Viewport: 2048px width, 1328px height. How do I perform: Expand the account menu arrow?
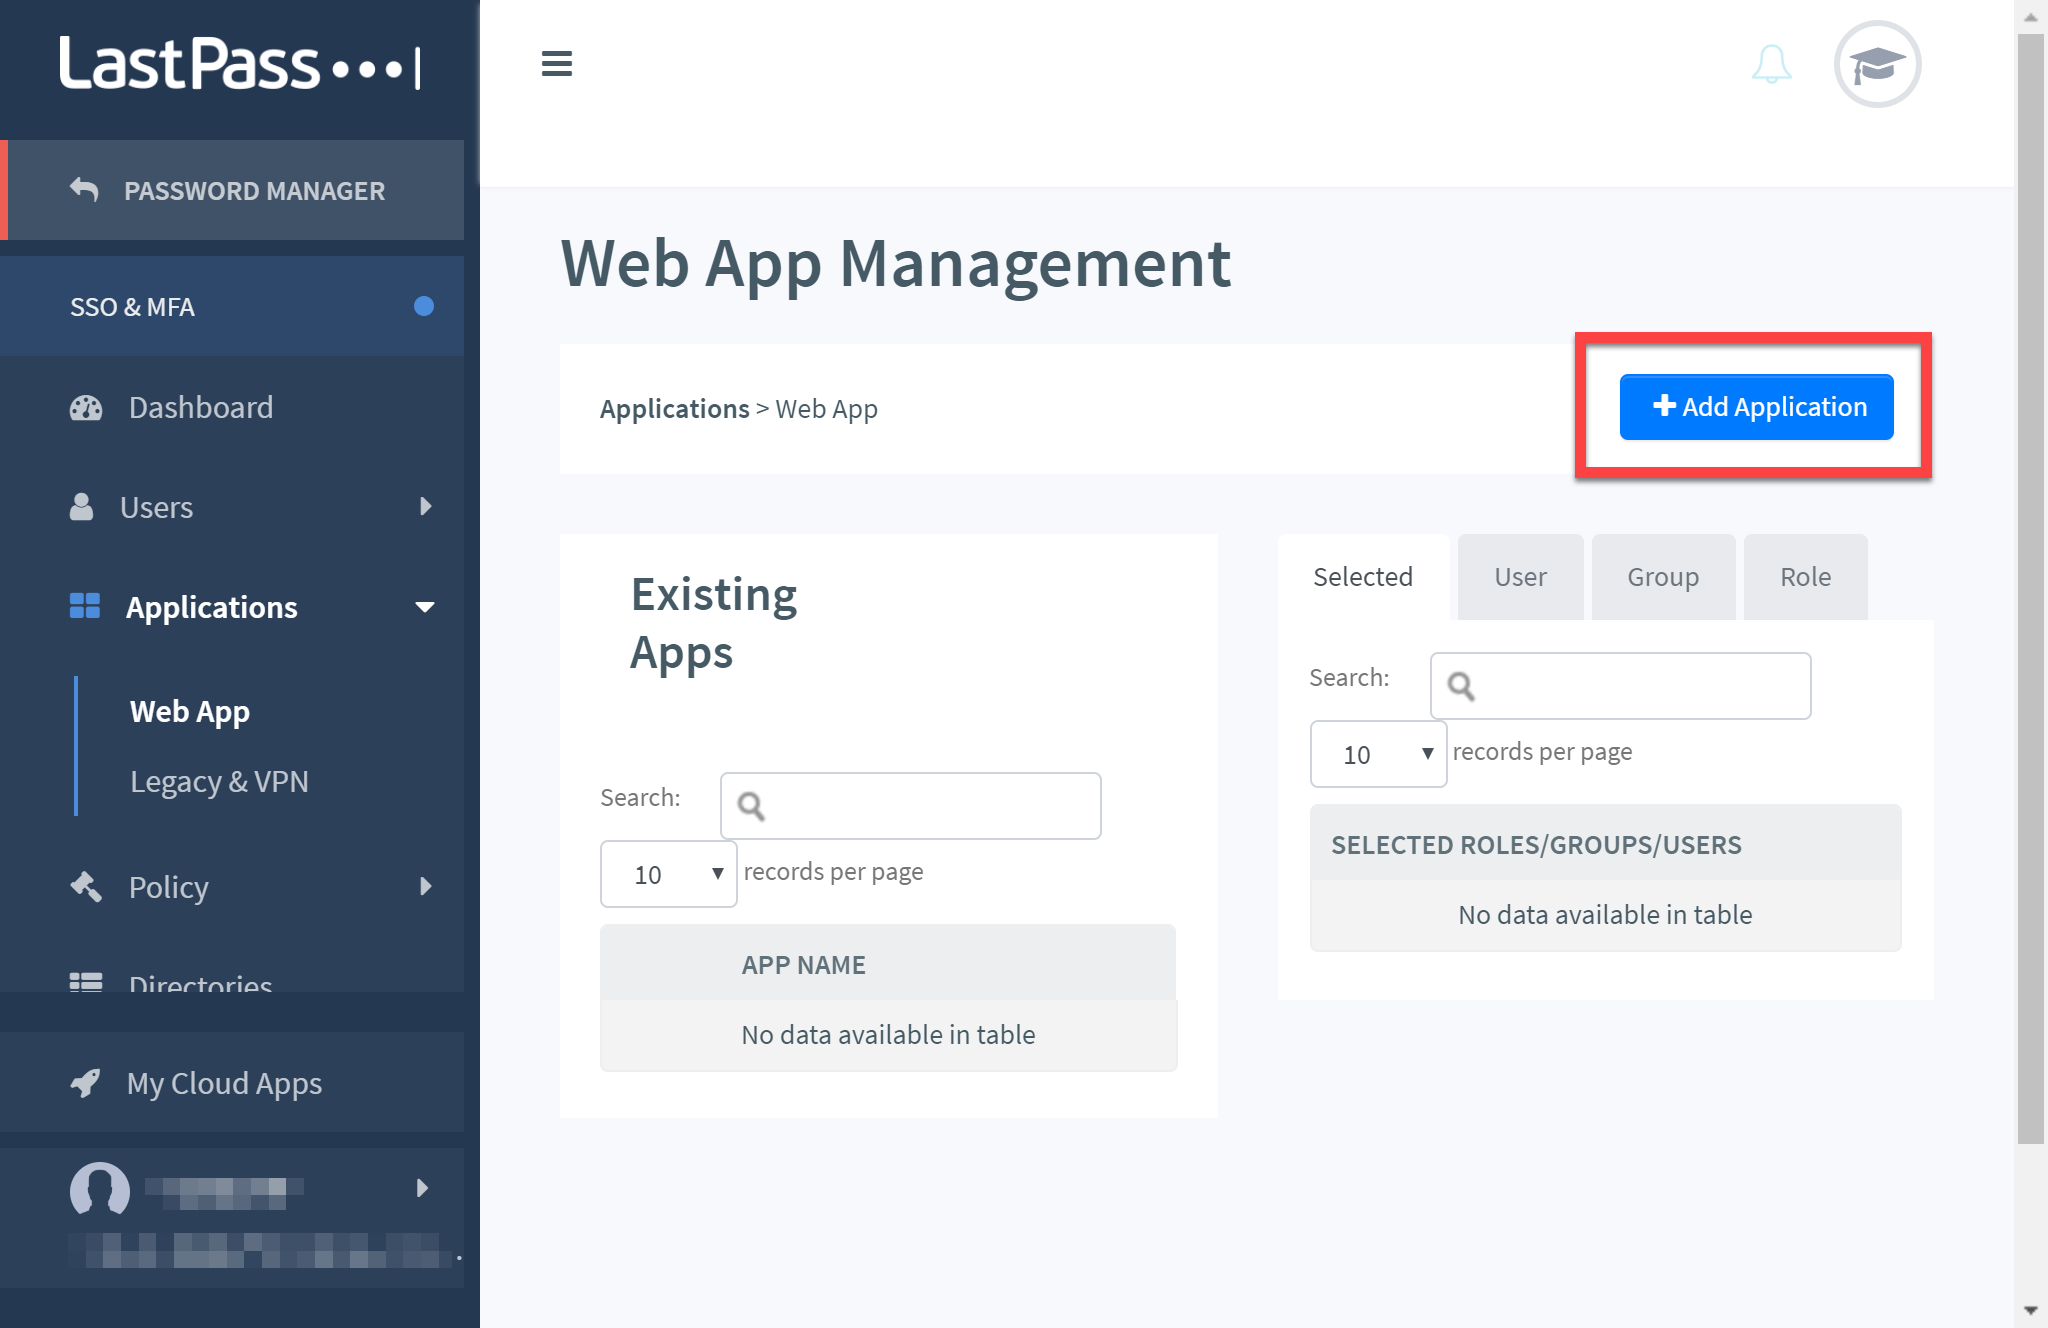pos(422,1188)
